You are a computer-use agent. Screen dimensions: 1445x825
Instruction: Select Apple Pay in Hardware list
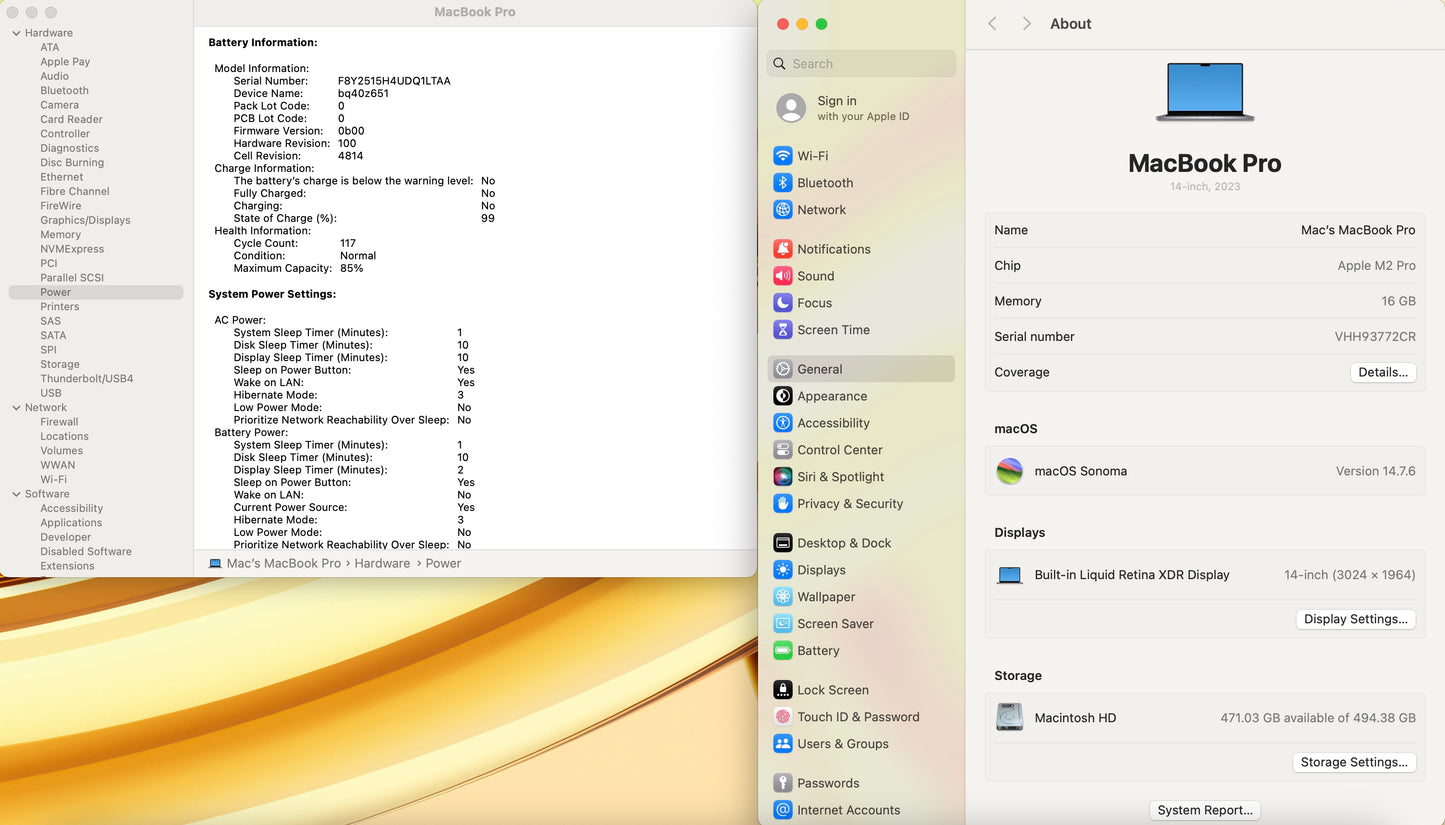(x=65, y=62)
